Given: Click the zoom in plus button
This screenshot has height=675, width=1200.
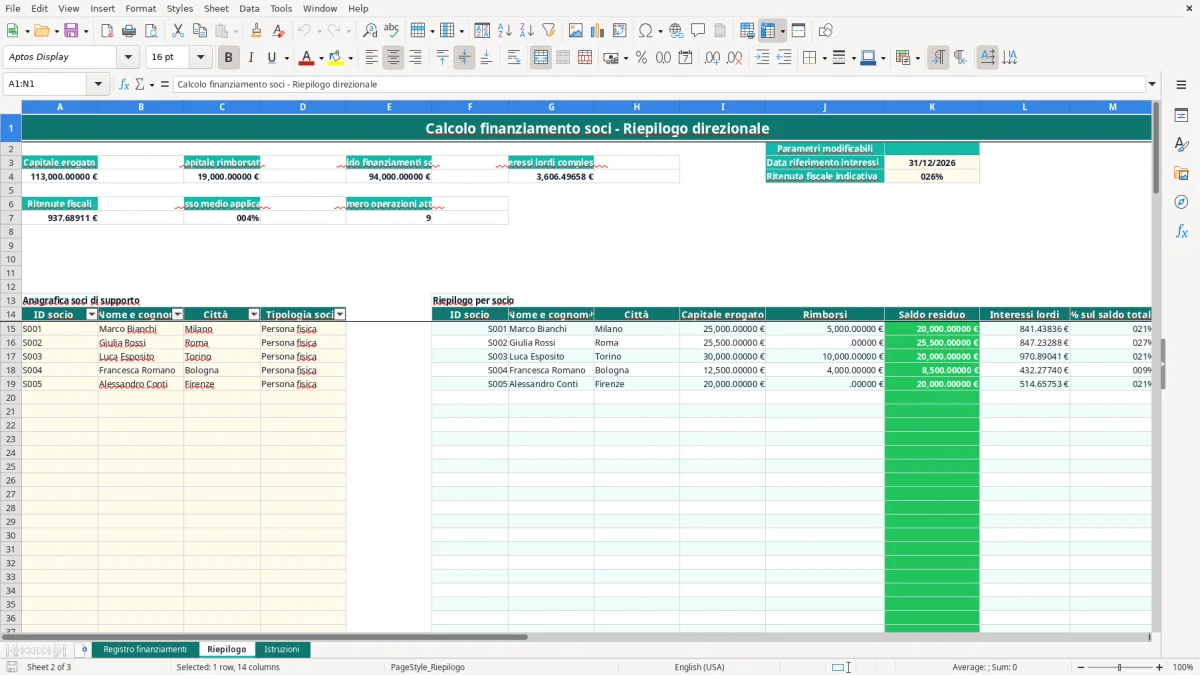Looking at the screenshot, I should click(1159, 667).
